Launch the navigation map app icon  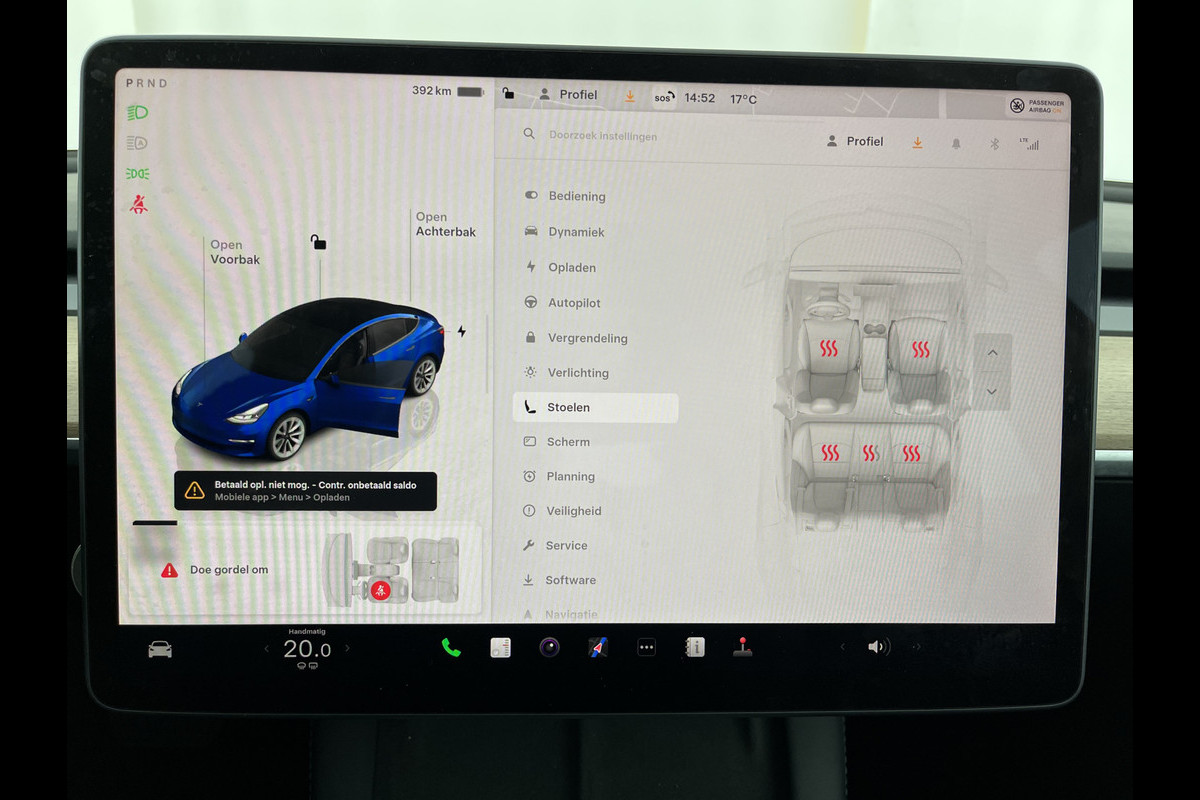point(598,648)
